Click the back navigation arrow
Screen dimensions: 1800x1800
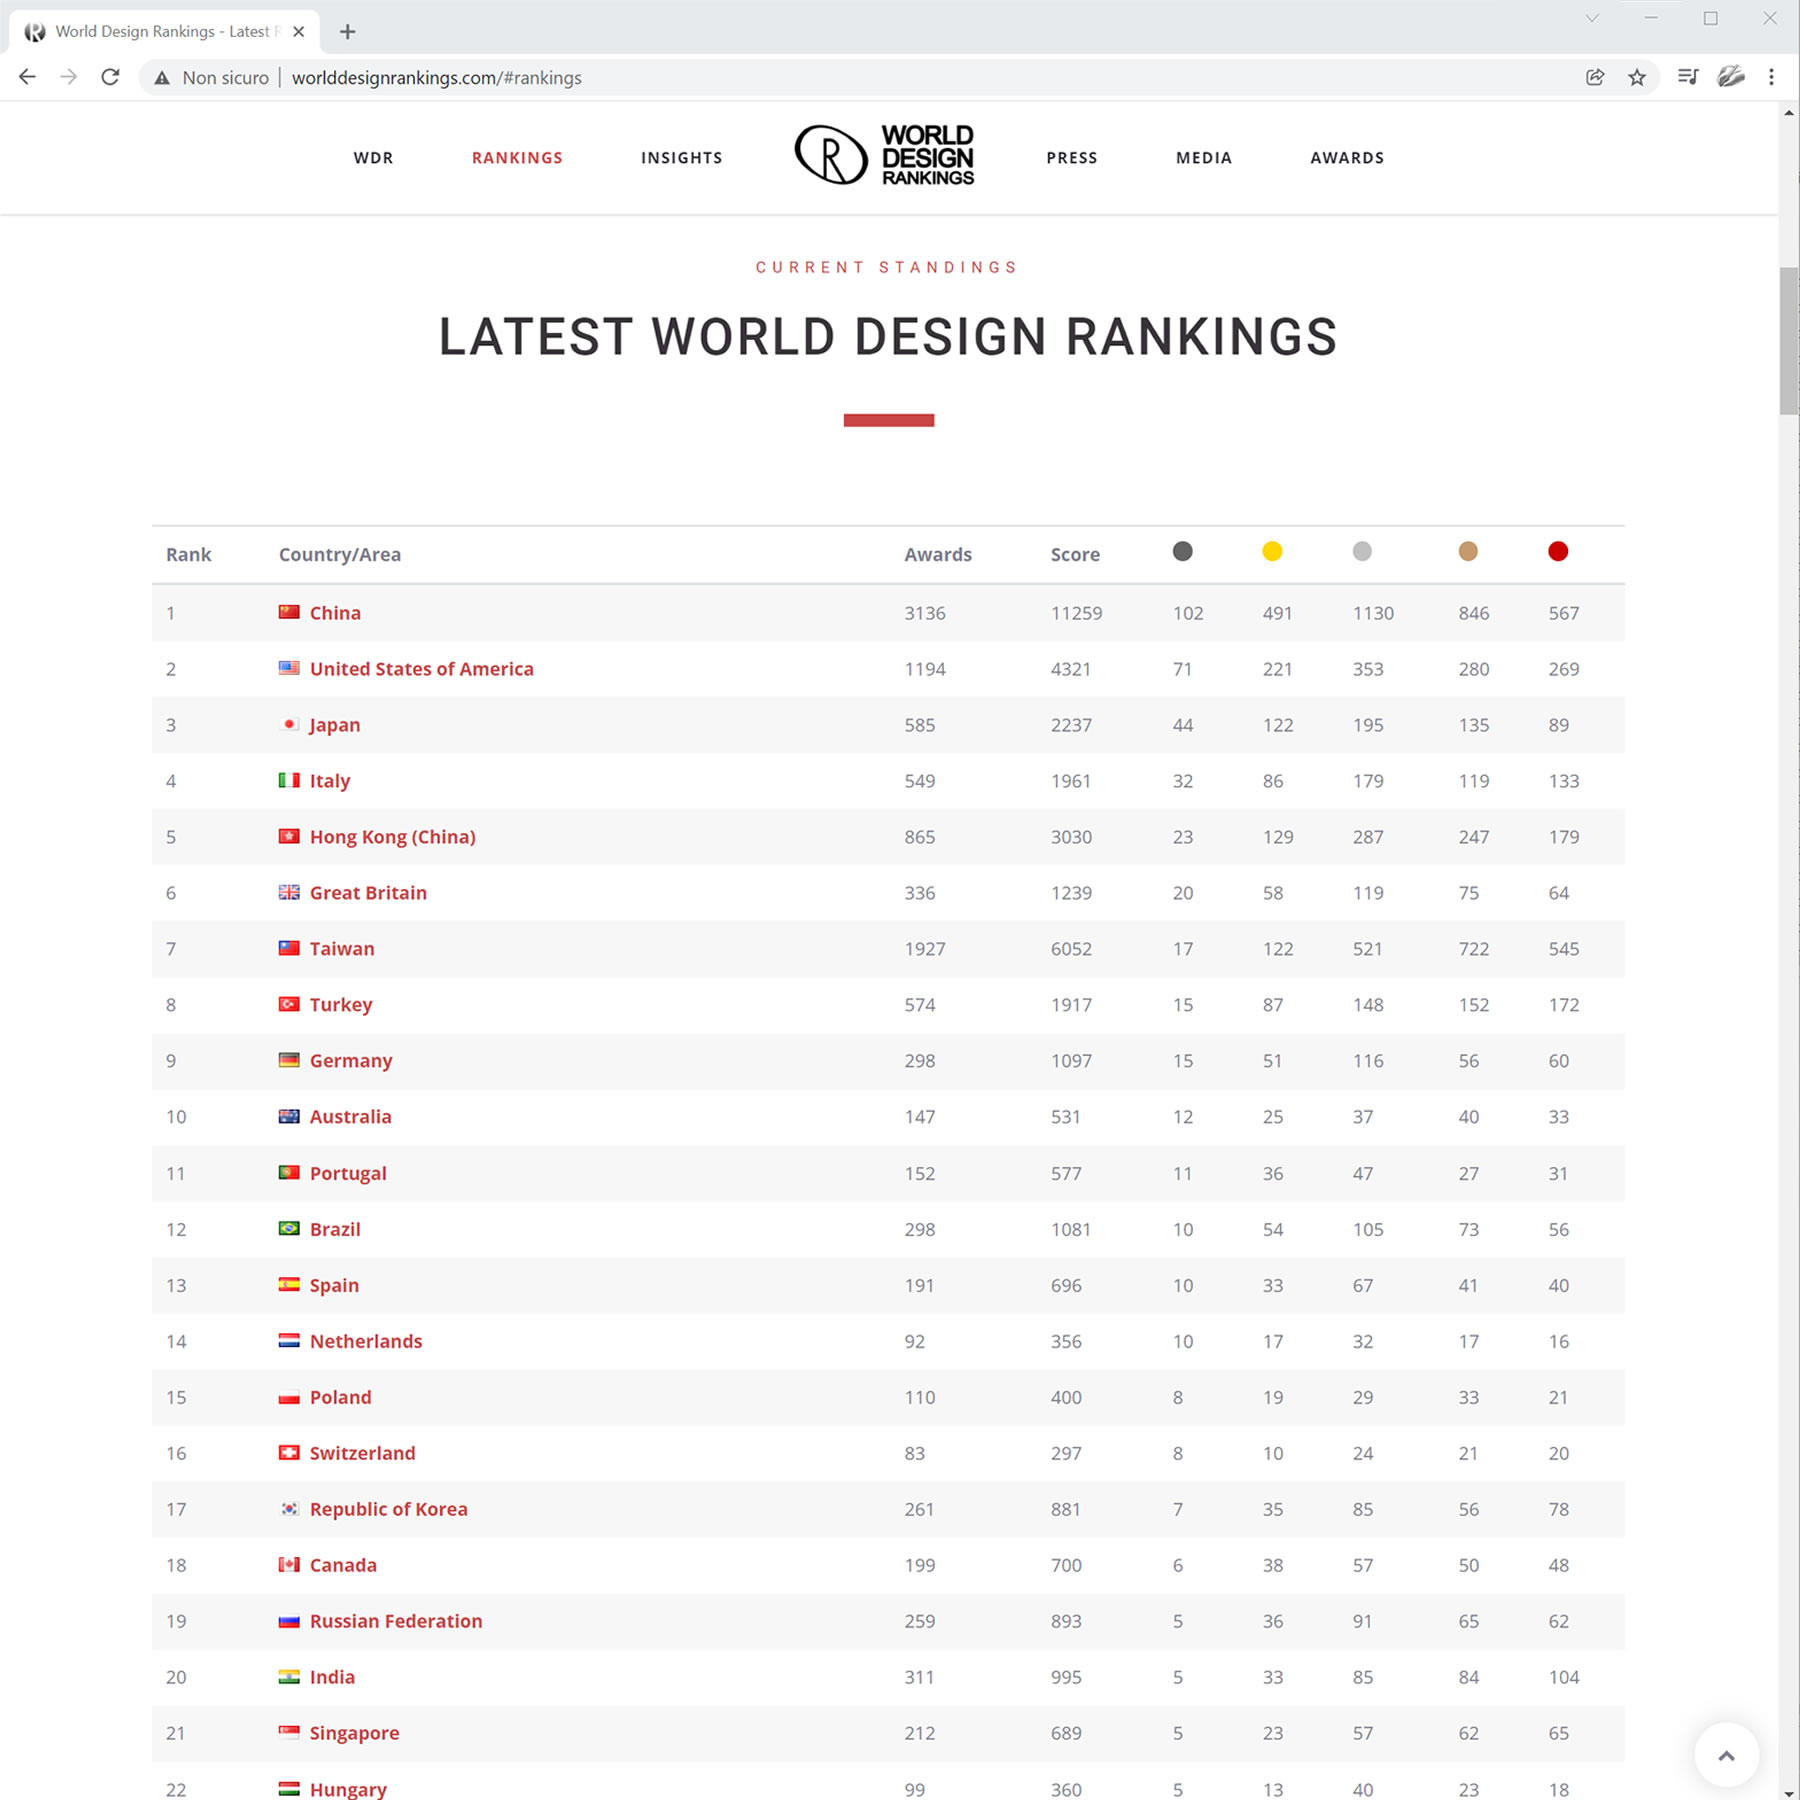[27, 77]
